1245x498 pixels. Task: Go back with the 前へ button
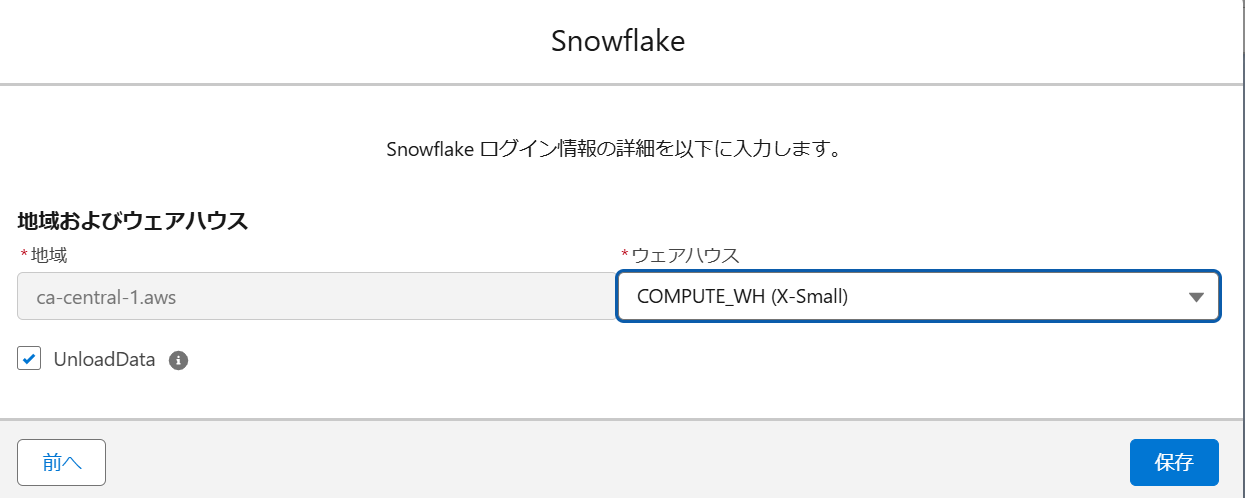coord(61,462)
